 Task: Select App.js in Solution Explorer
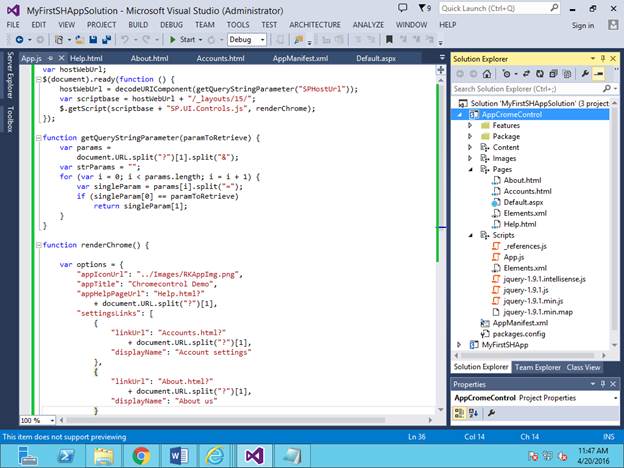[513, 257]
